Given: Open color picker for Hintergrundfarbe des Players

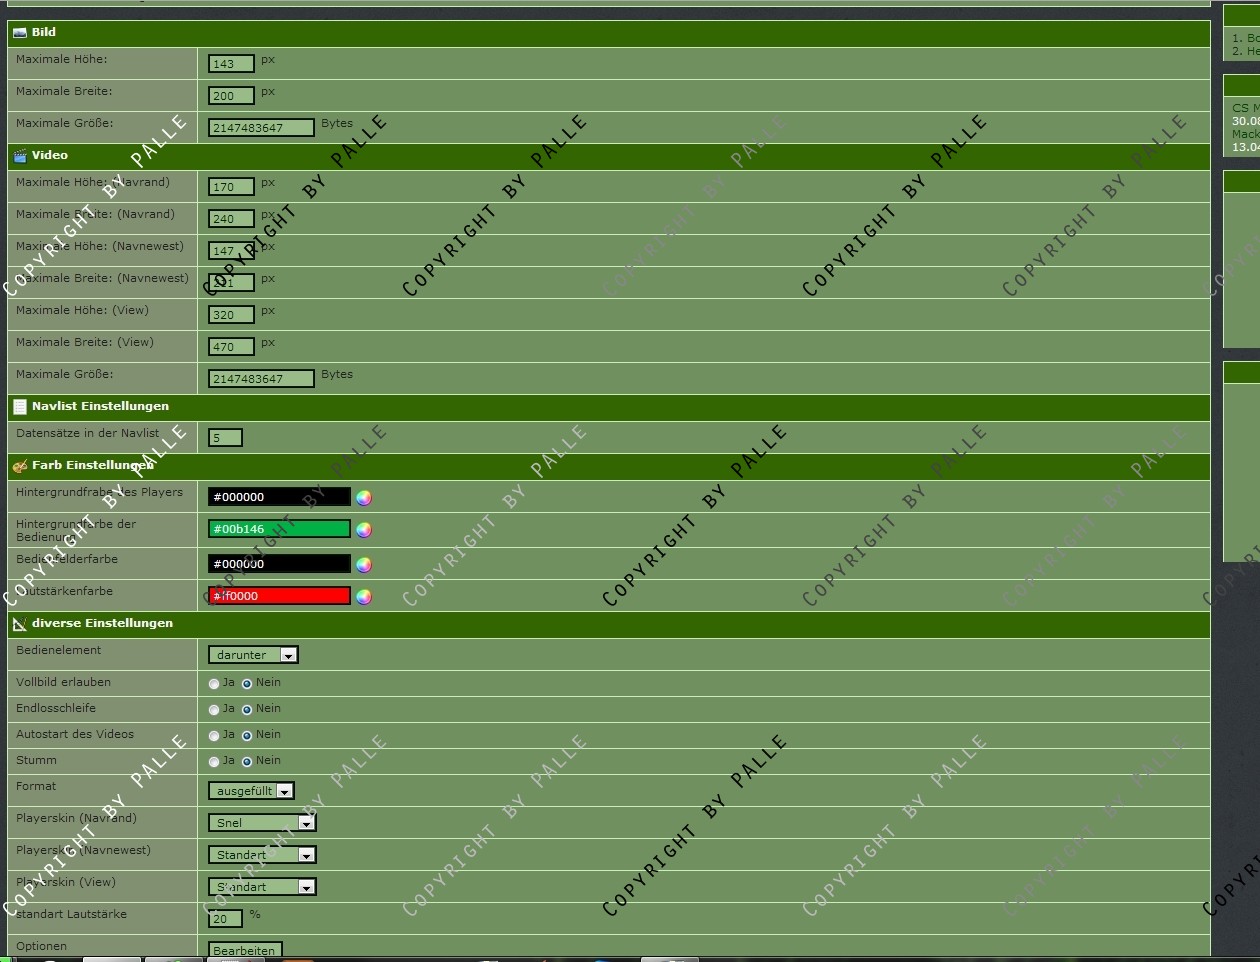Looking at the screenshot, I should (364, 498).
